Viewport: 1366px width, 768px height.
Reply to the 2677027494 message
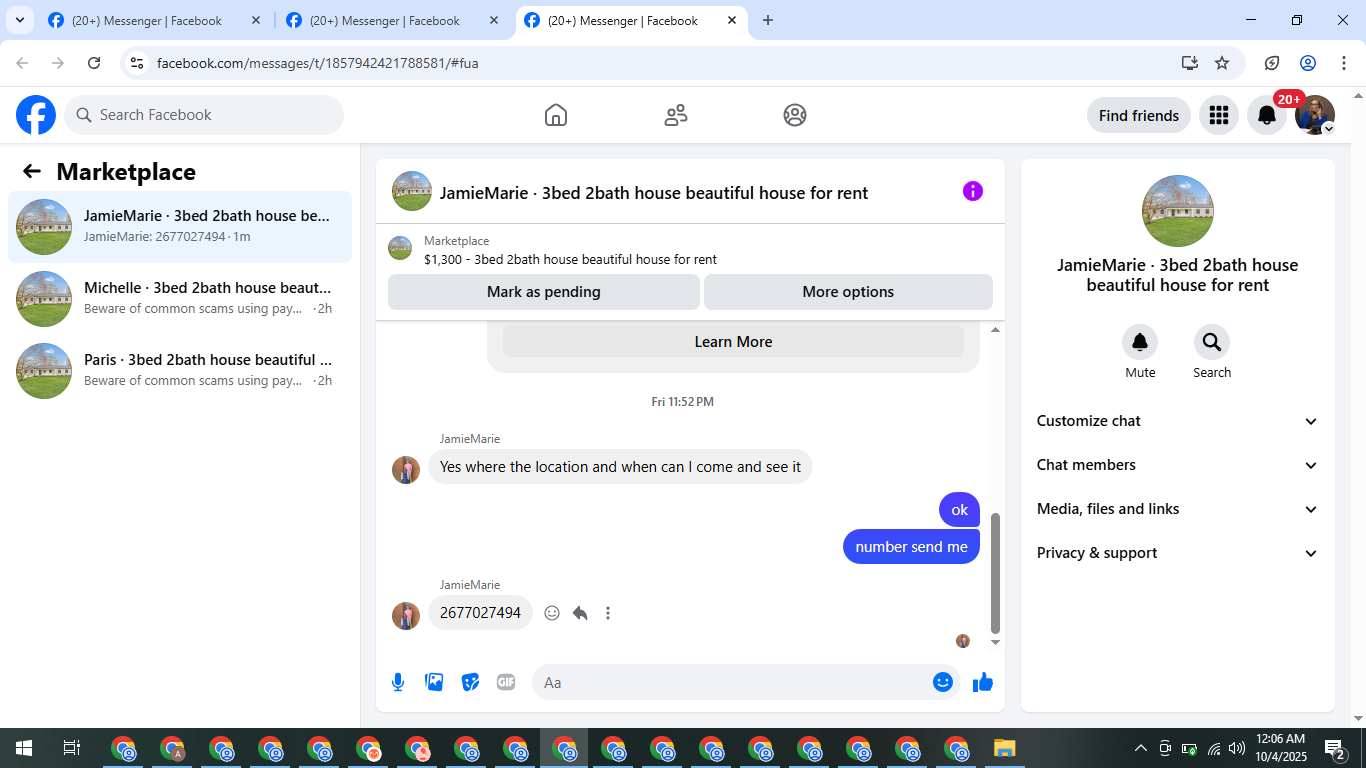pos(580,613)
